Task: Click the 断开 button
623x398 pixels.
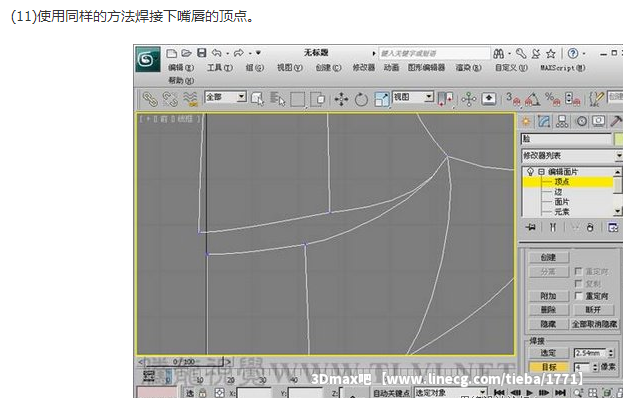Action: [x=593, y=309]
